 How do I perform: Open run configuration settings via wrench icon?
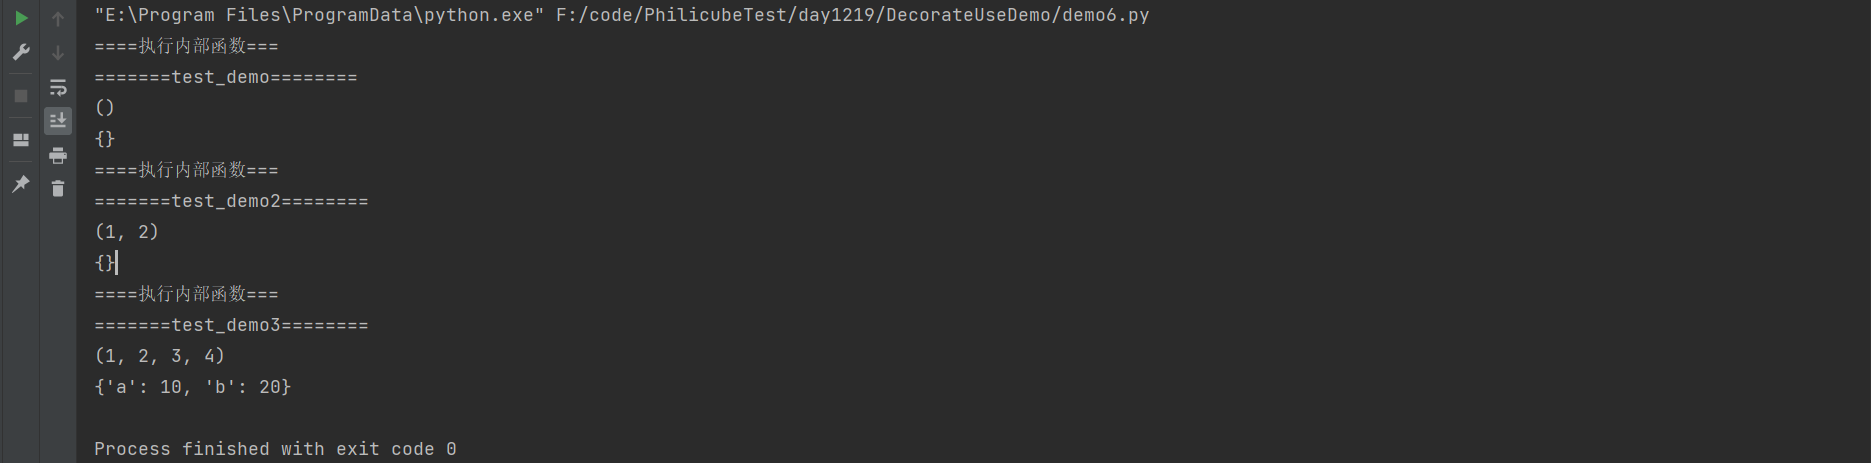tap(21, 52)
